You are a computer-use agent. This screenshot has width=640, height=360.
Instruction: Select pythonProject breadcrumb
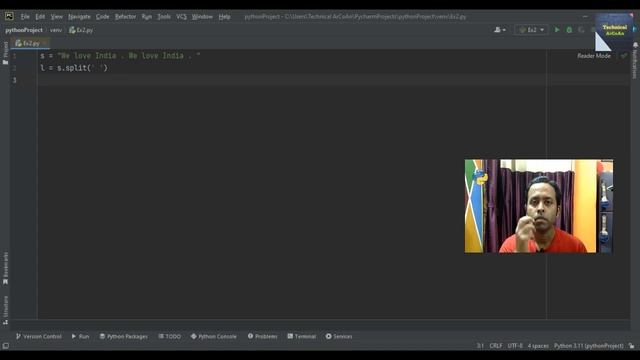point(24,30)
